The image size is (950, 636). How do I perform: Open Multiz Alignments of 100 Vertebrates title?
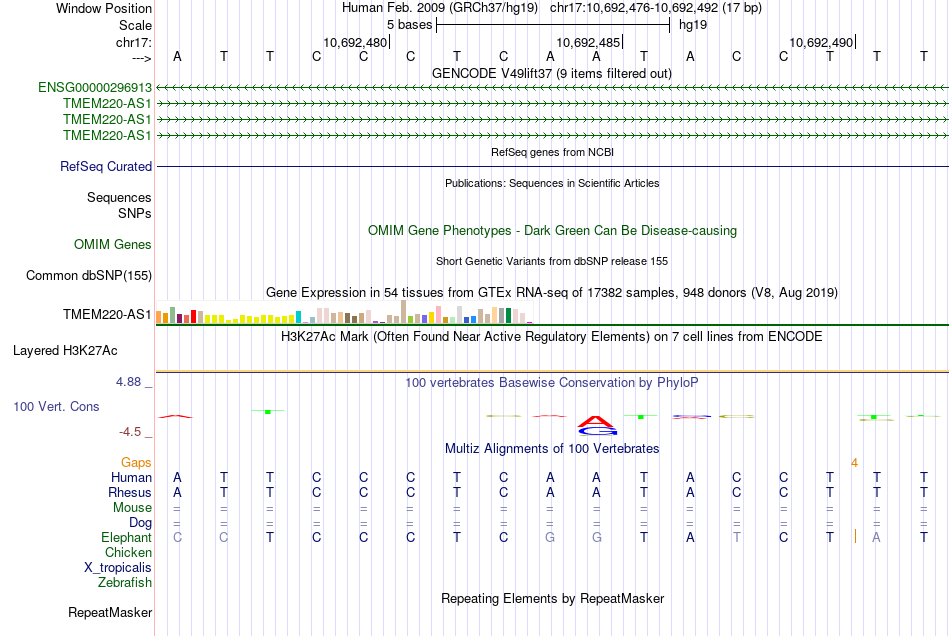(x=552, y=449)
